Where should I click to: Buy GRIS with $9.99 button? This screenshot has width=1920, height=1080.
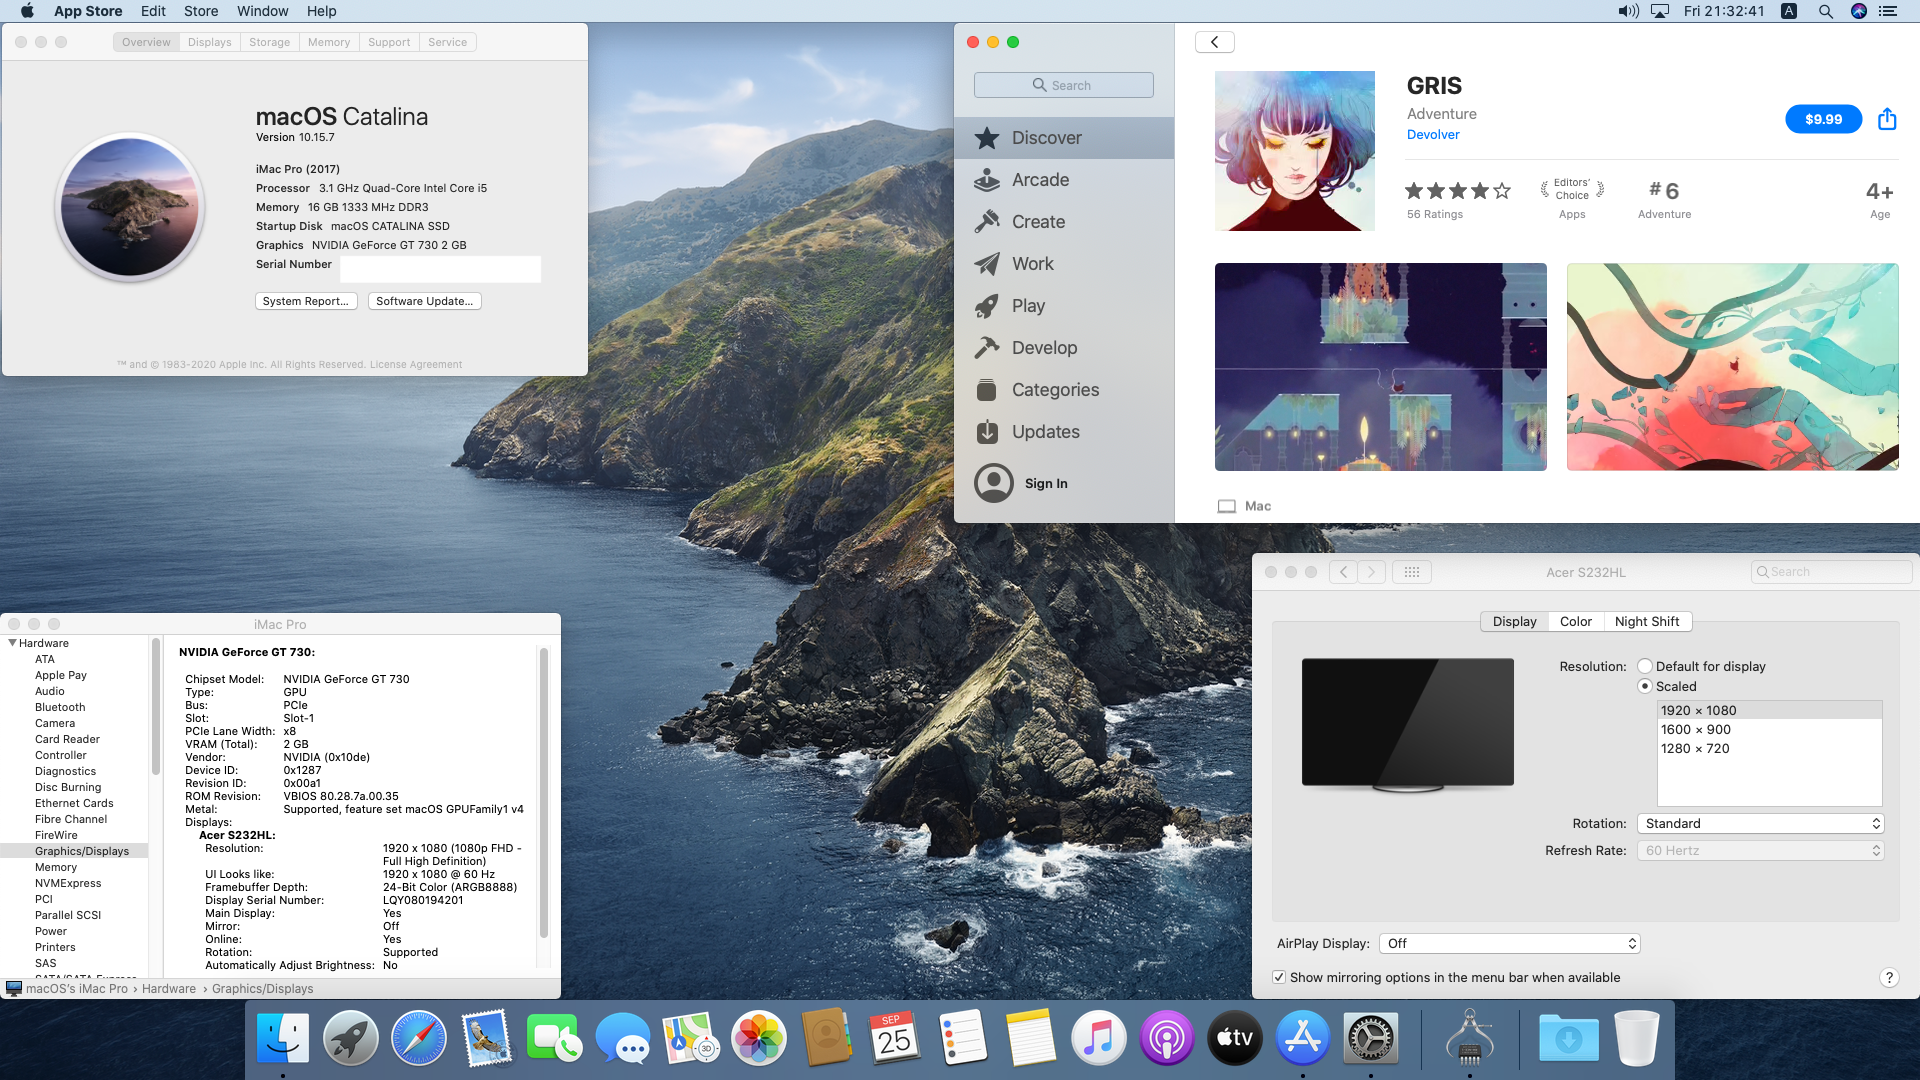[1824, 119]
